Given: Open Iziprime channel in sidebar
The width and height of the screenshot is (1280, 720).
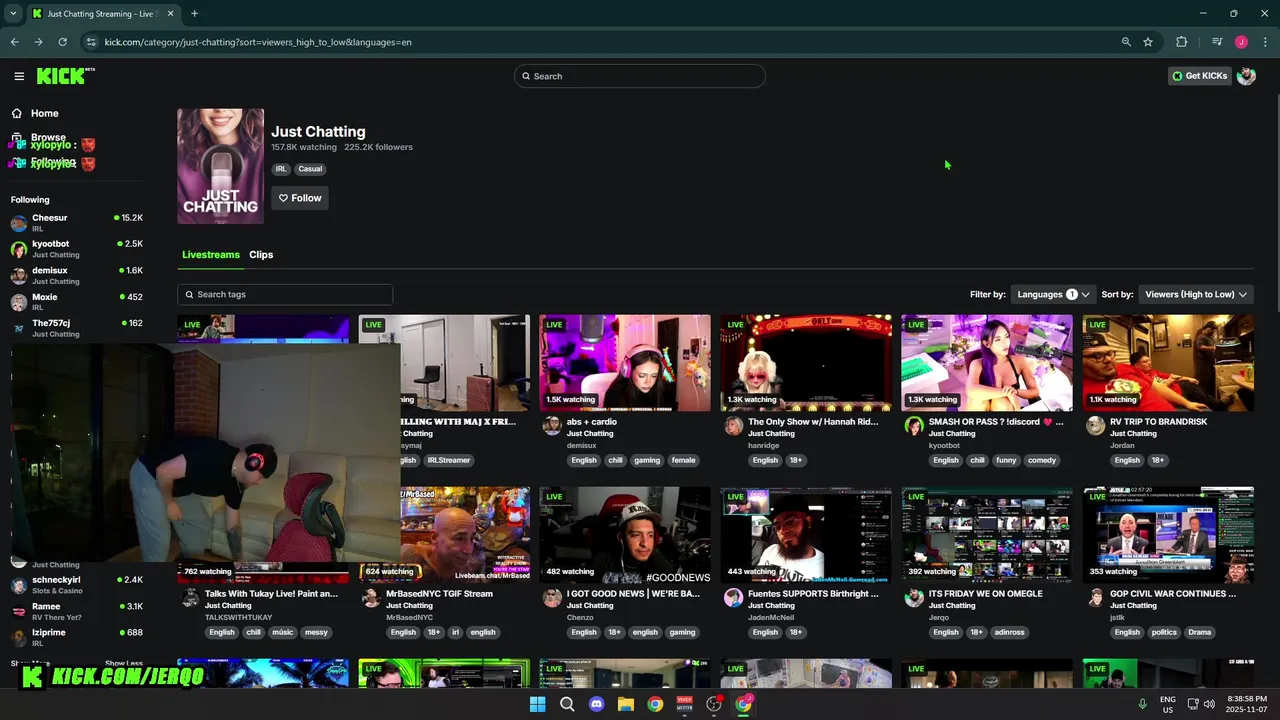Looking at the screenshot, I should tap(77, 637).
